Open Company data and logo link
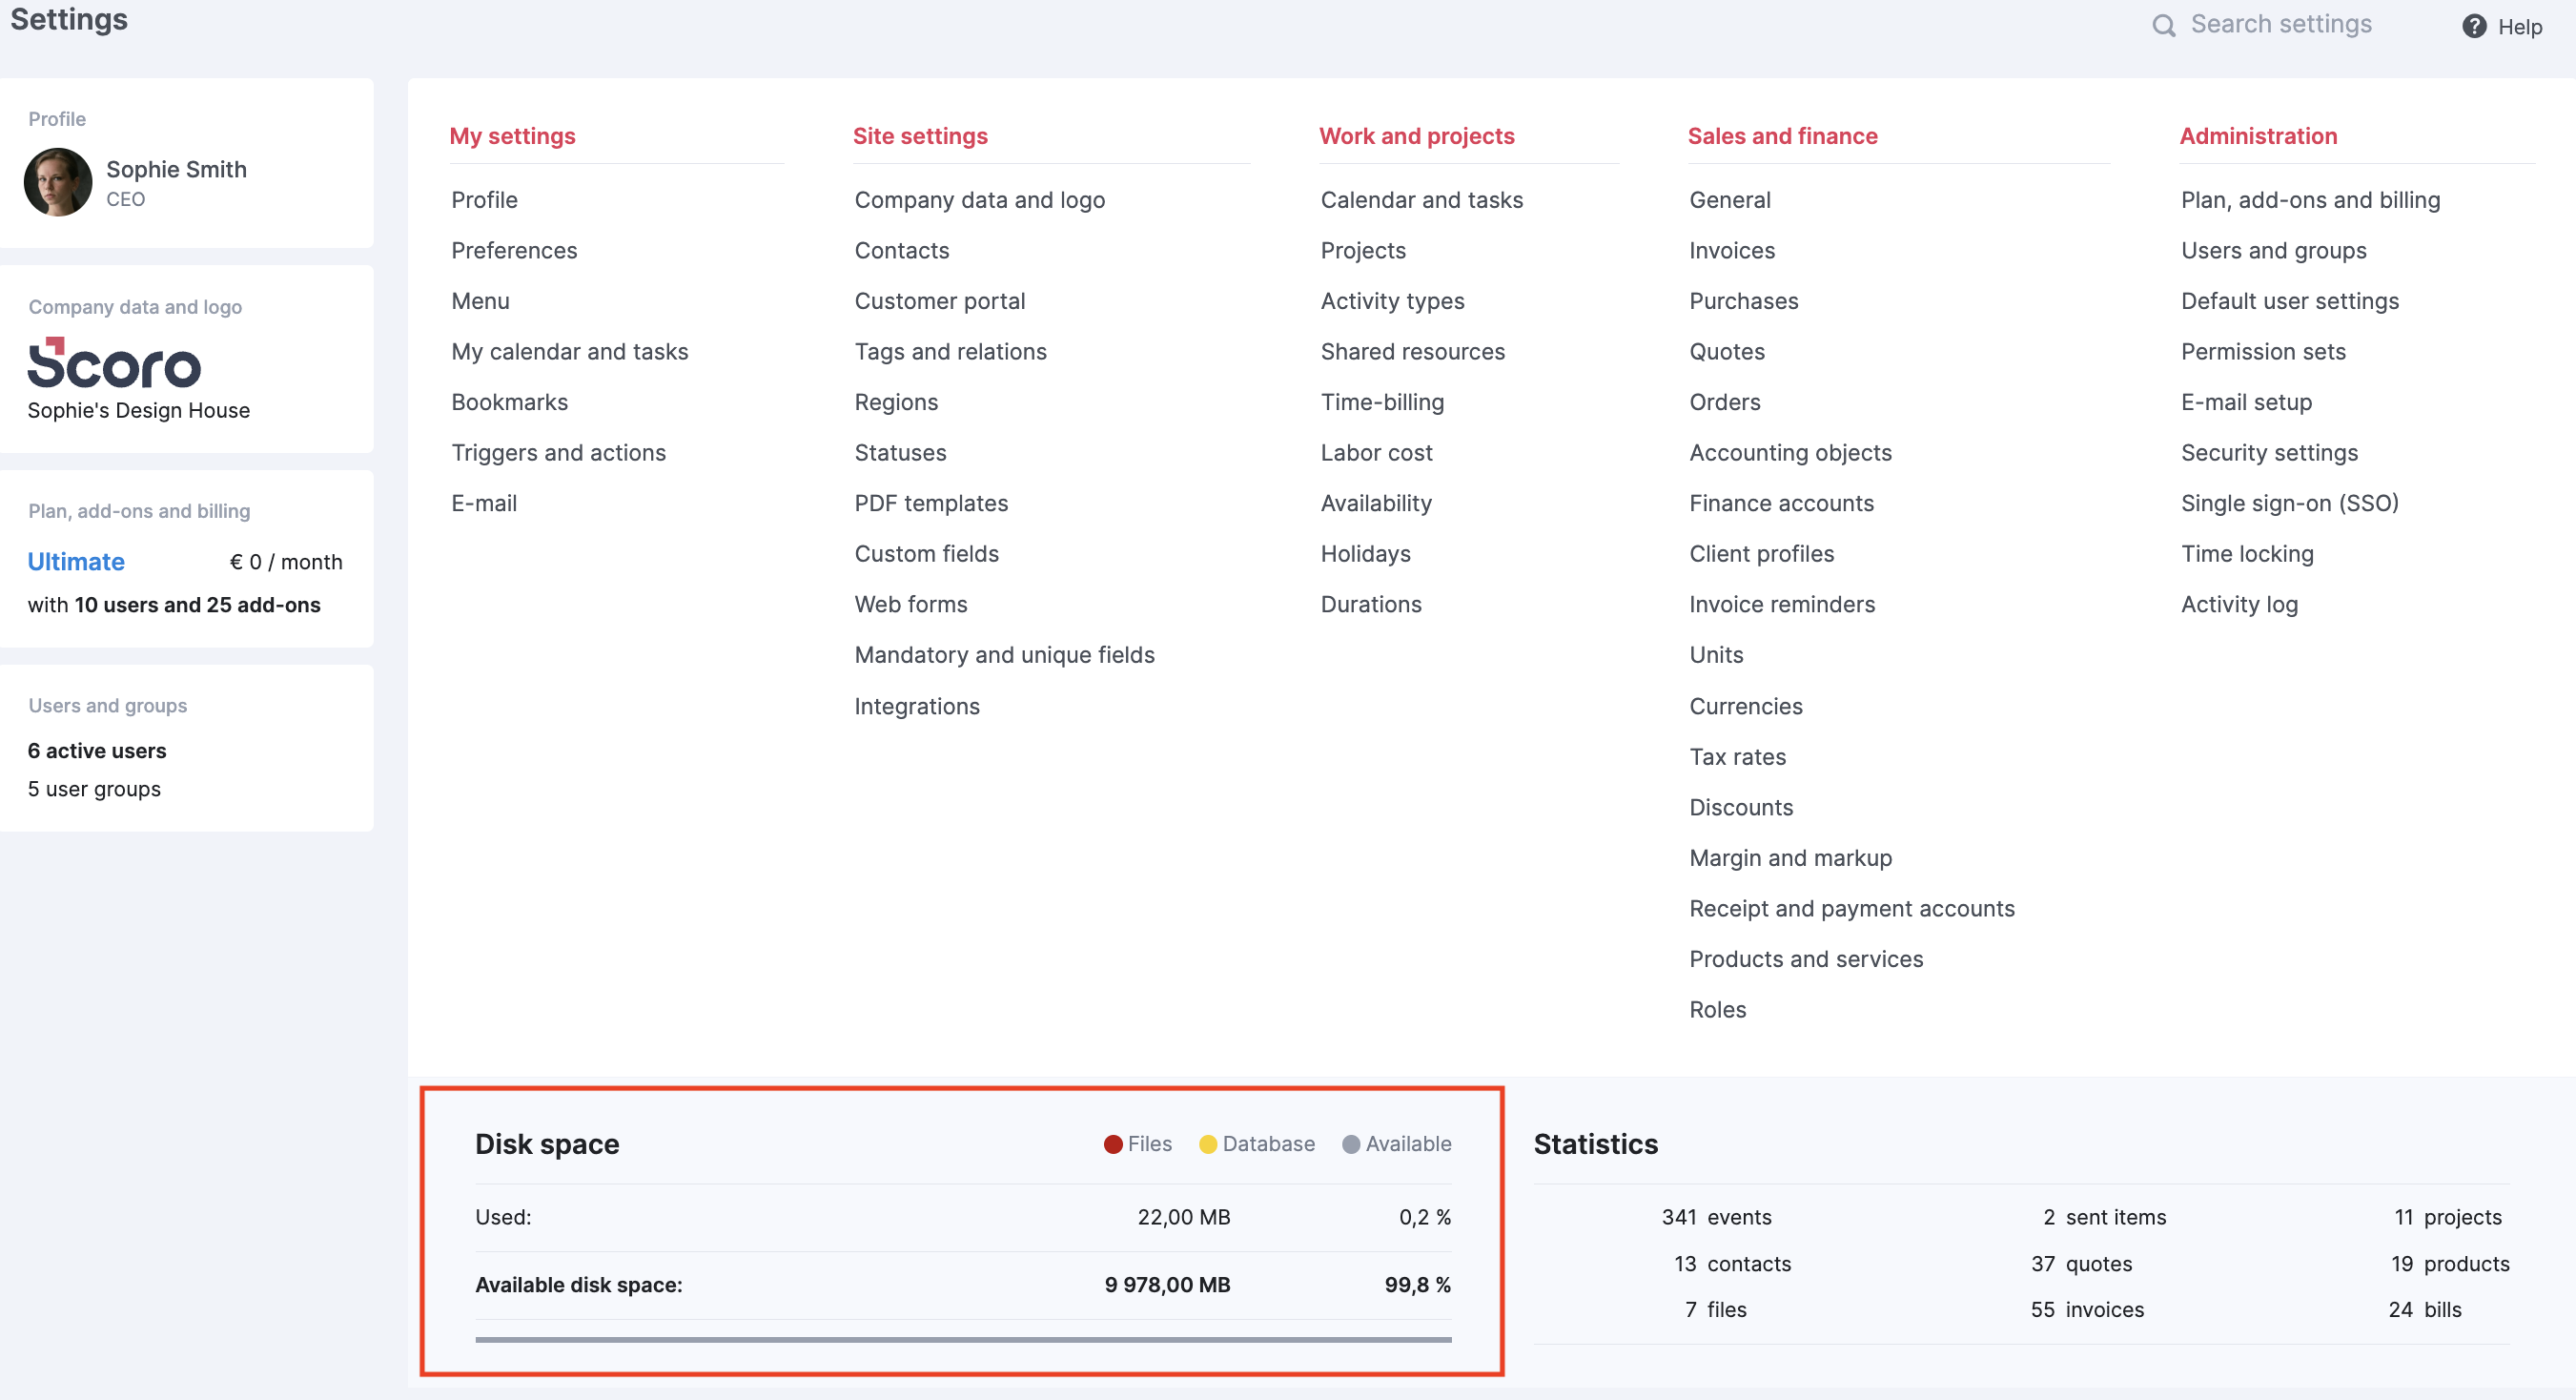 [x=979, y=200]
